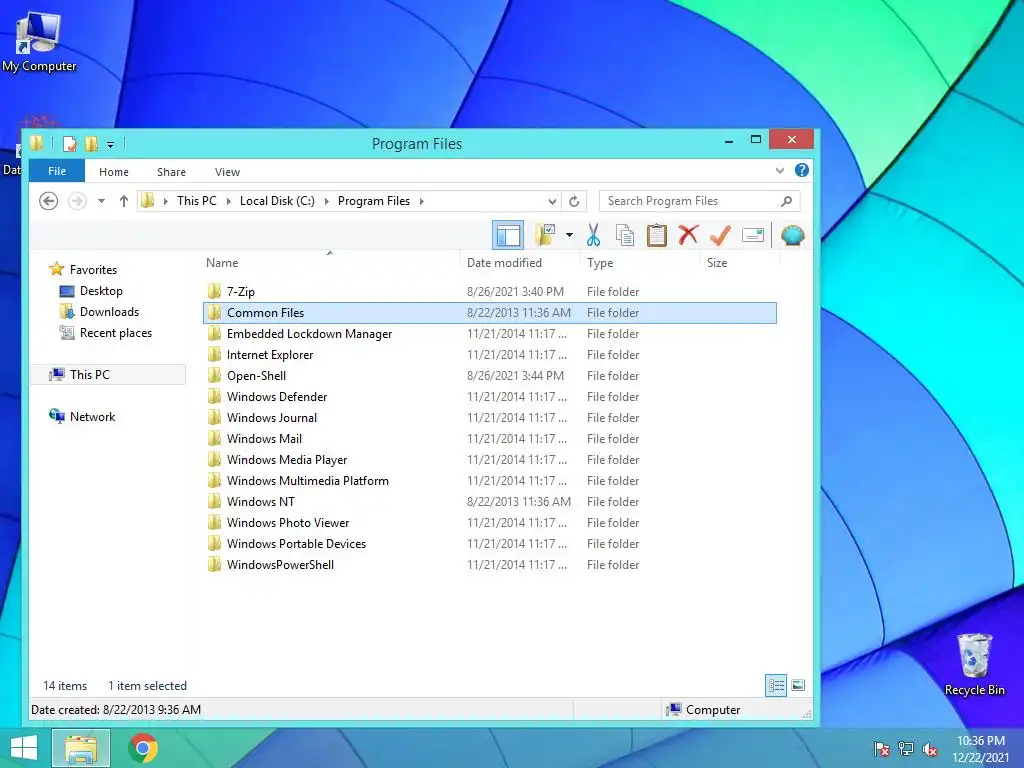This screenshot has height=768, width=1024.
Task: Click the red X Delete icon
Action: [x=688, y=234]
